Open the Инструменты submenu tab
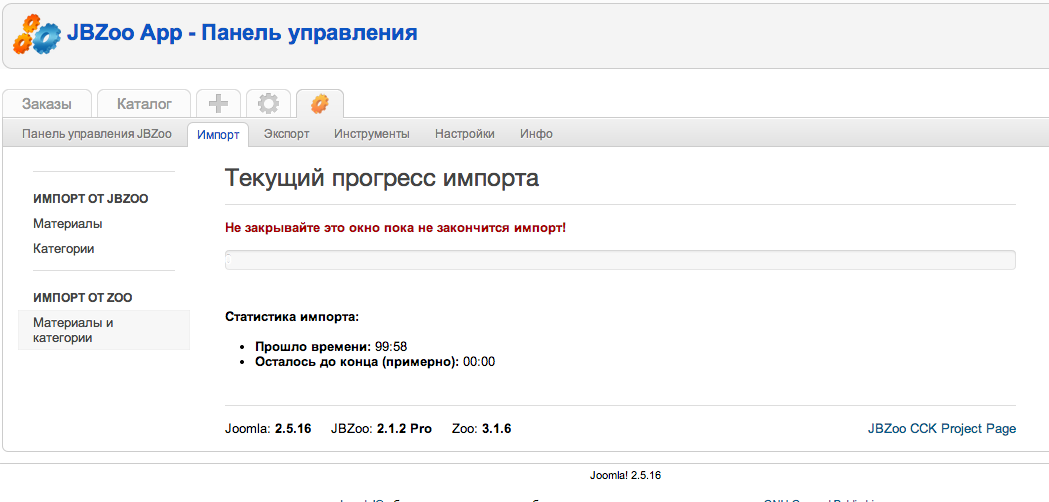Image resolution: width=1049 pixels, height=502 pixels. click(x=372, y=134)
